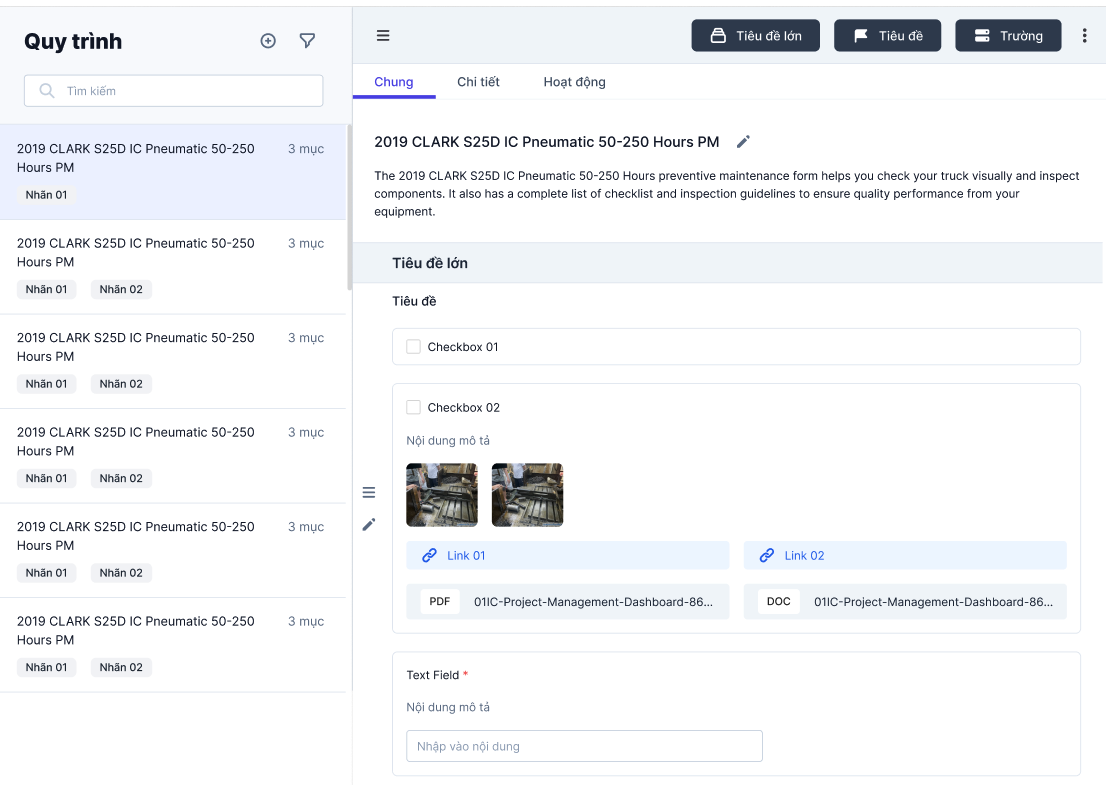This screenshot has height=785, width=1106.
Task: Click edit pencil icon beside Checkbox 02 card
Action: click(x=369, y=524)
